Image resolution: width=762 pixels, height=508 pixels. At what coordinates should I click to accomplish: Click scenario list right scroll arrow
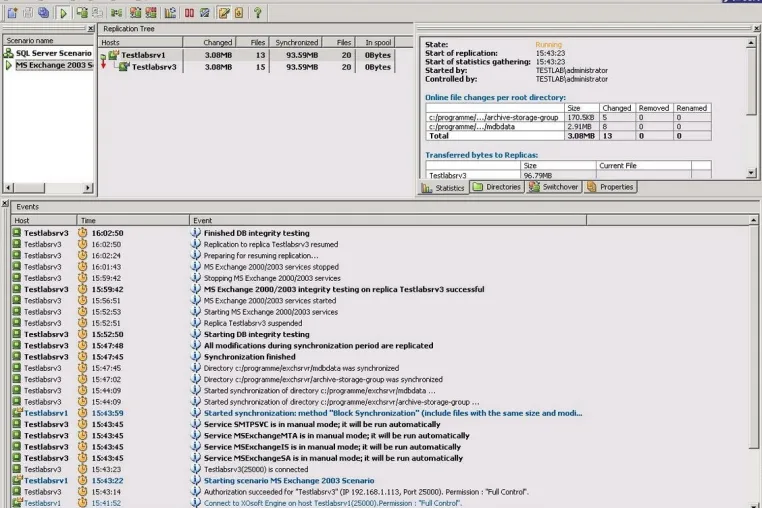(x=88, y=188)
